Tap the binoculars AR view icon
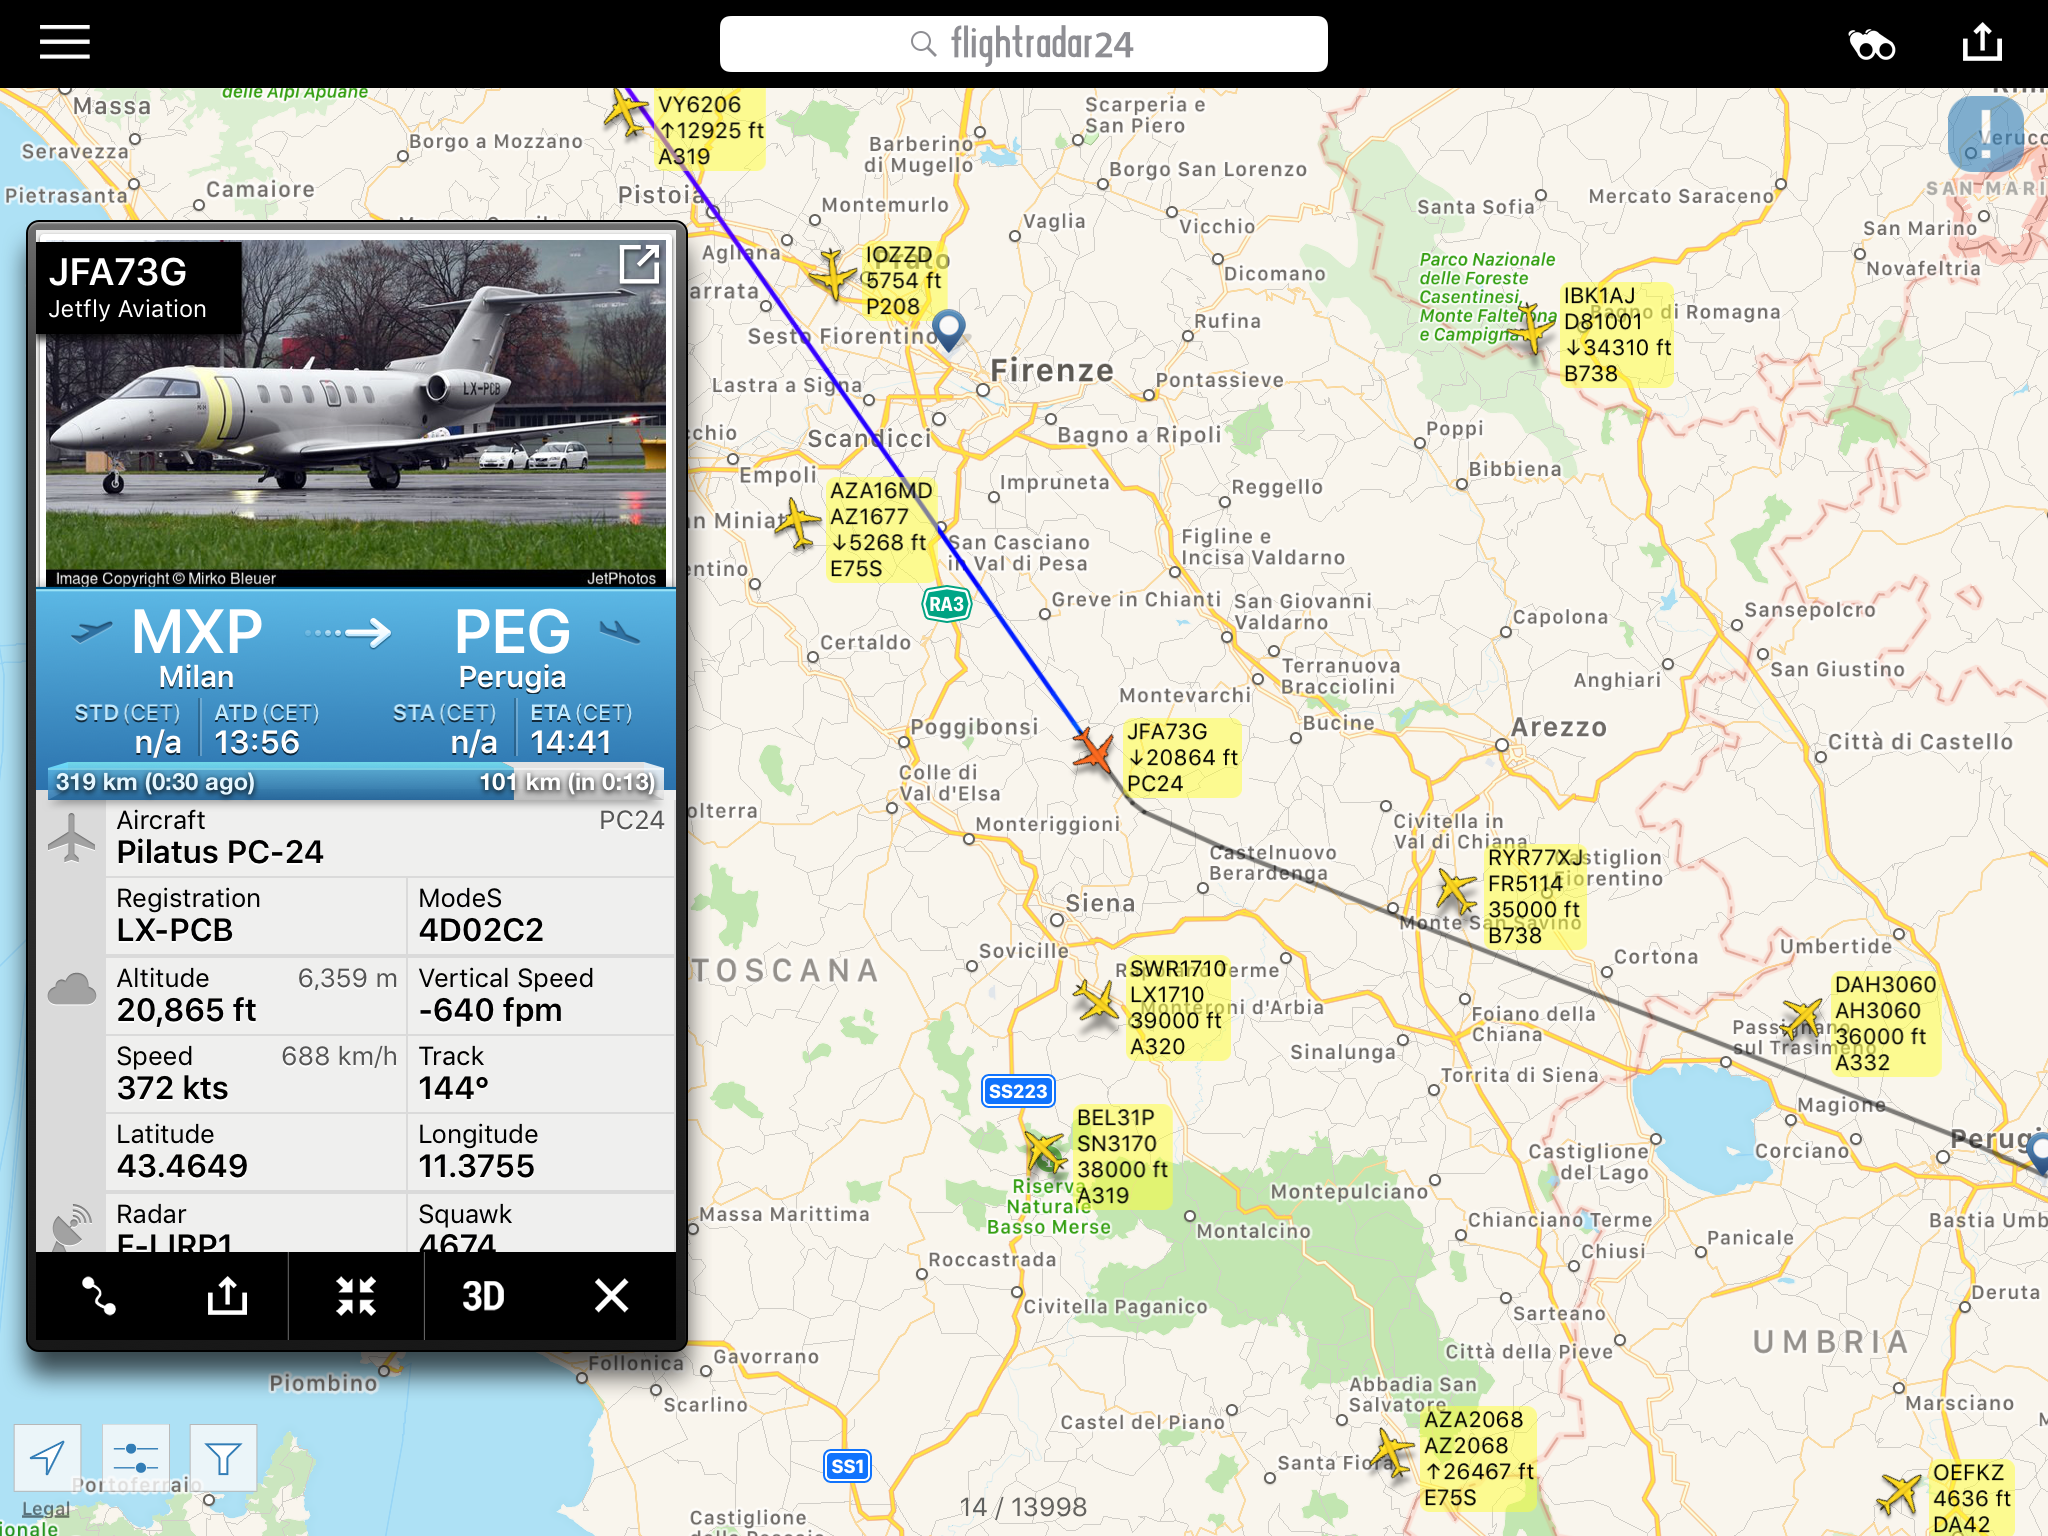 pyautogui.click(x=1871, y=45)
